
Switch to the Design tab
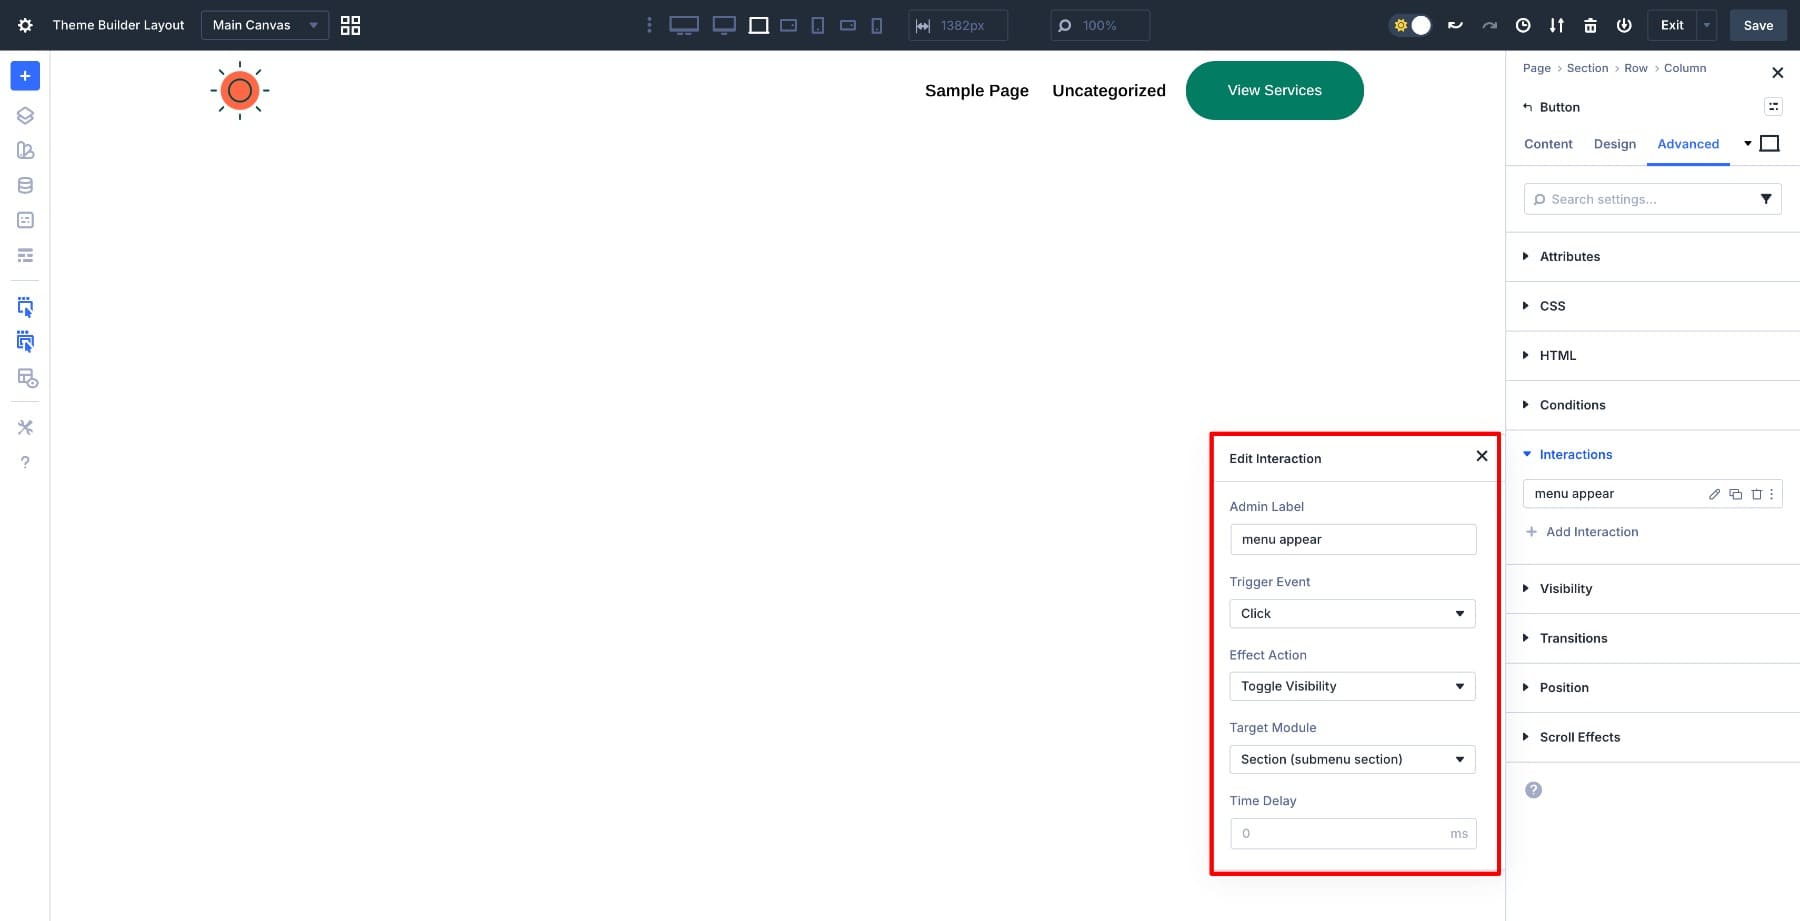pyautogui.click(x=1614, y=144)
